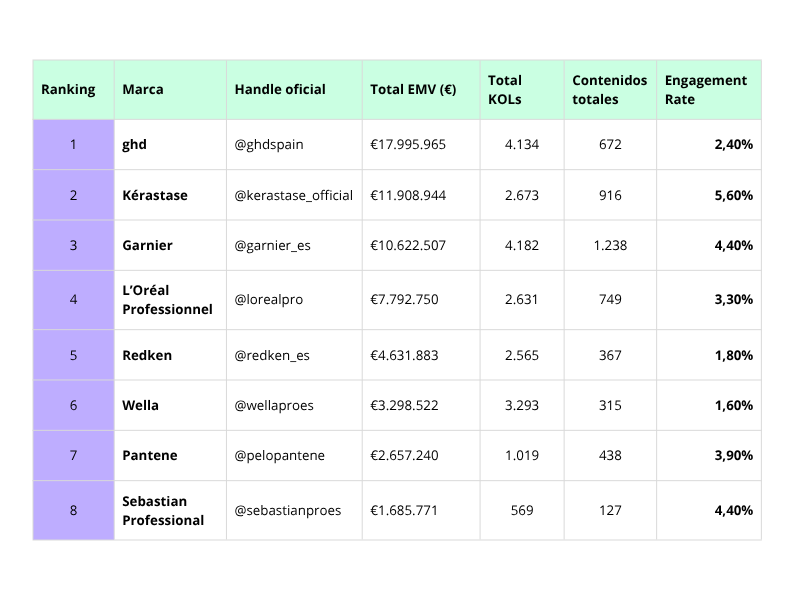
Task: Click the Ranking column header
Action: click(68, 90)
